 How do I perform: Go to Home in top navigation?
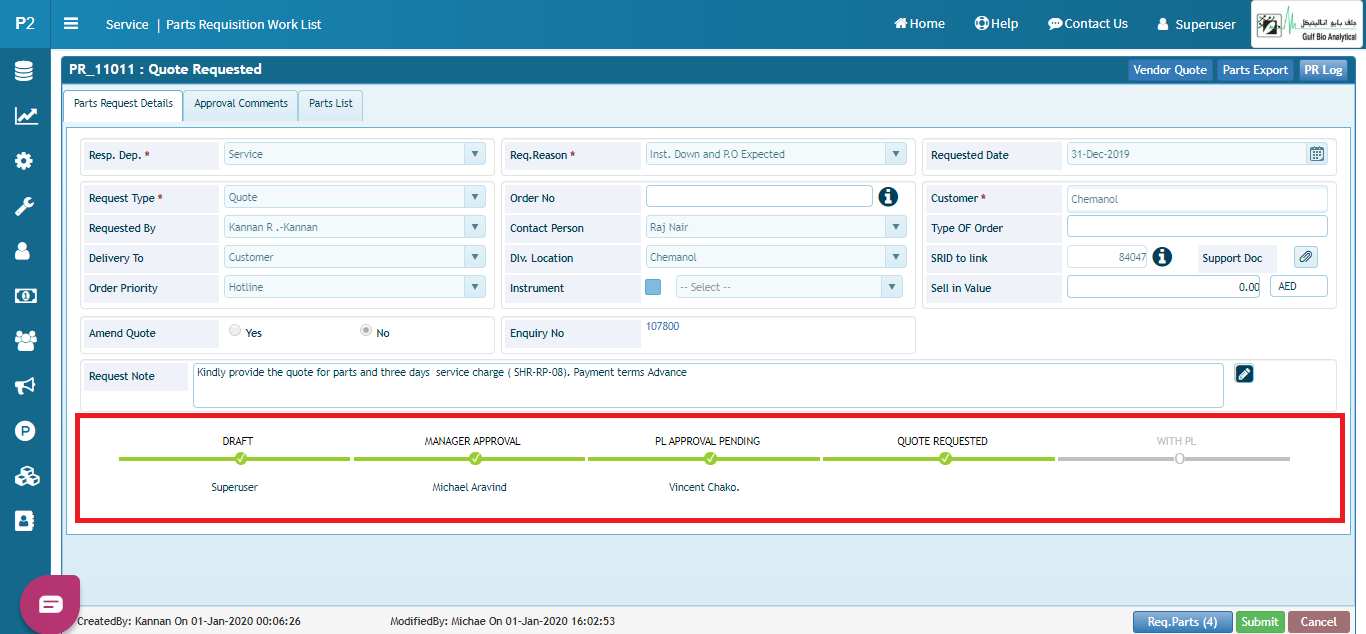(x=919, y=23)
